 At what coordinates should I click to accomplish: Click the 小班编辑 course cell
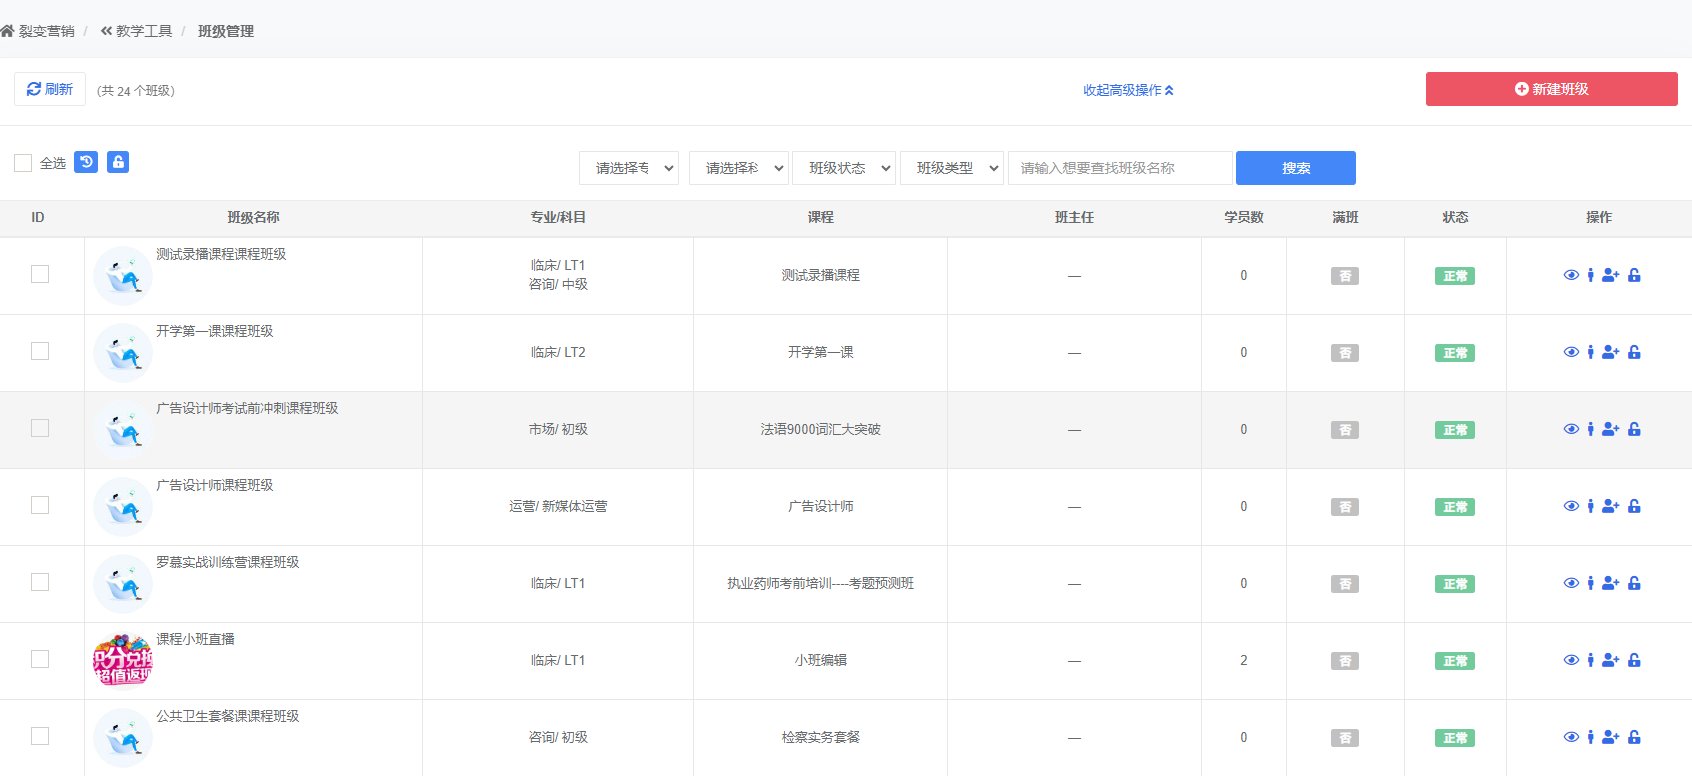820,660
